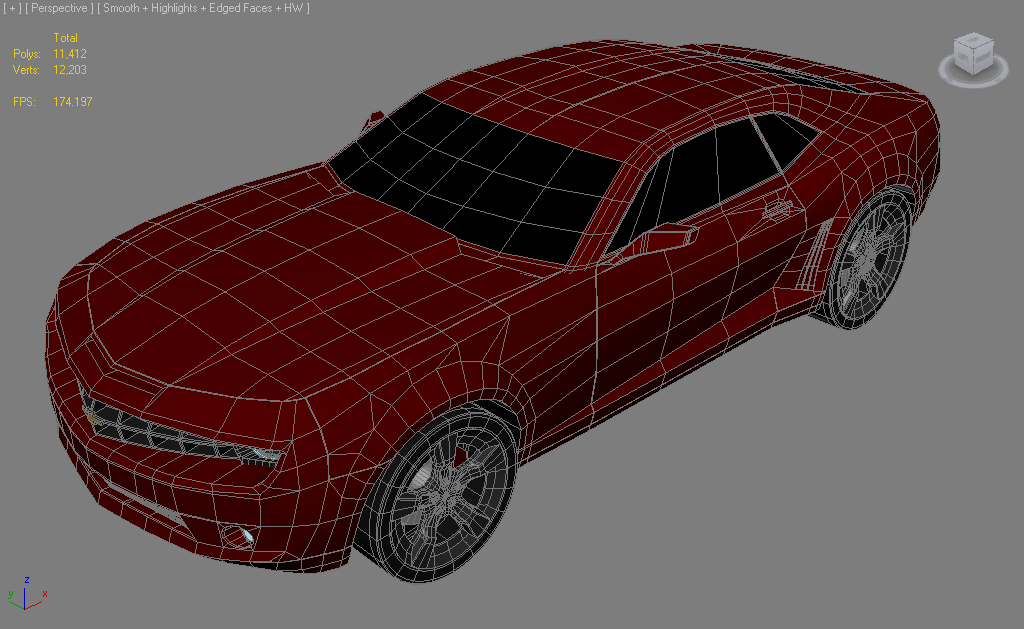Open the [+] viewport general menu
Image resolution: width=1024 pixels, height=629 pixels.
pos(12,8)
